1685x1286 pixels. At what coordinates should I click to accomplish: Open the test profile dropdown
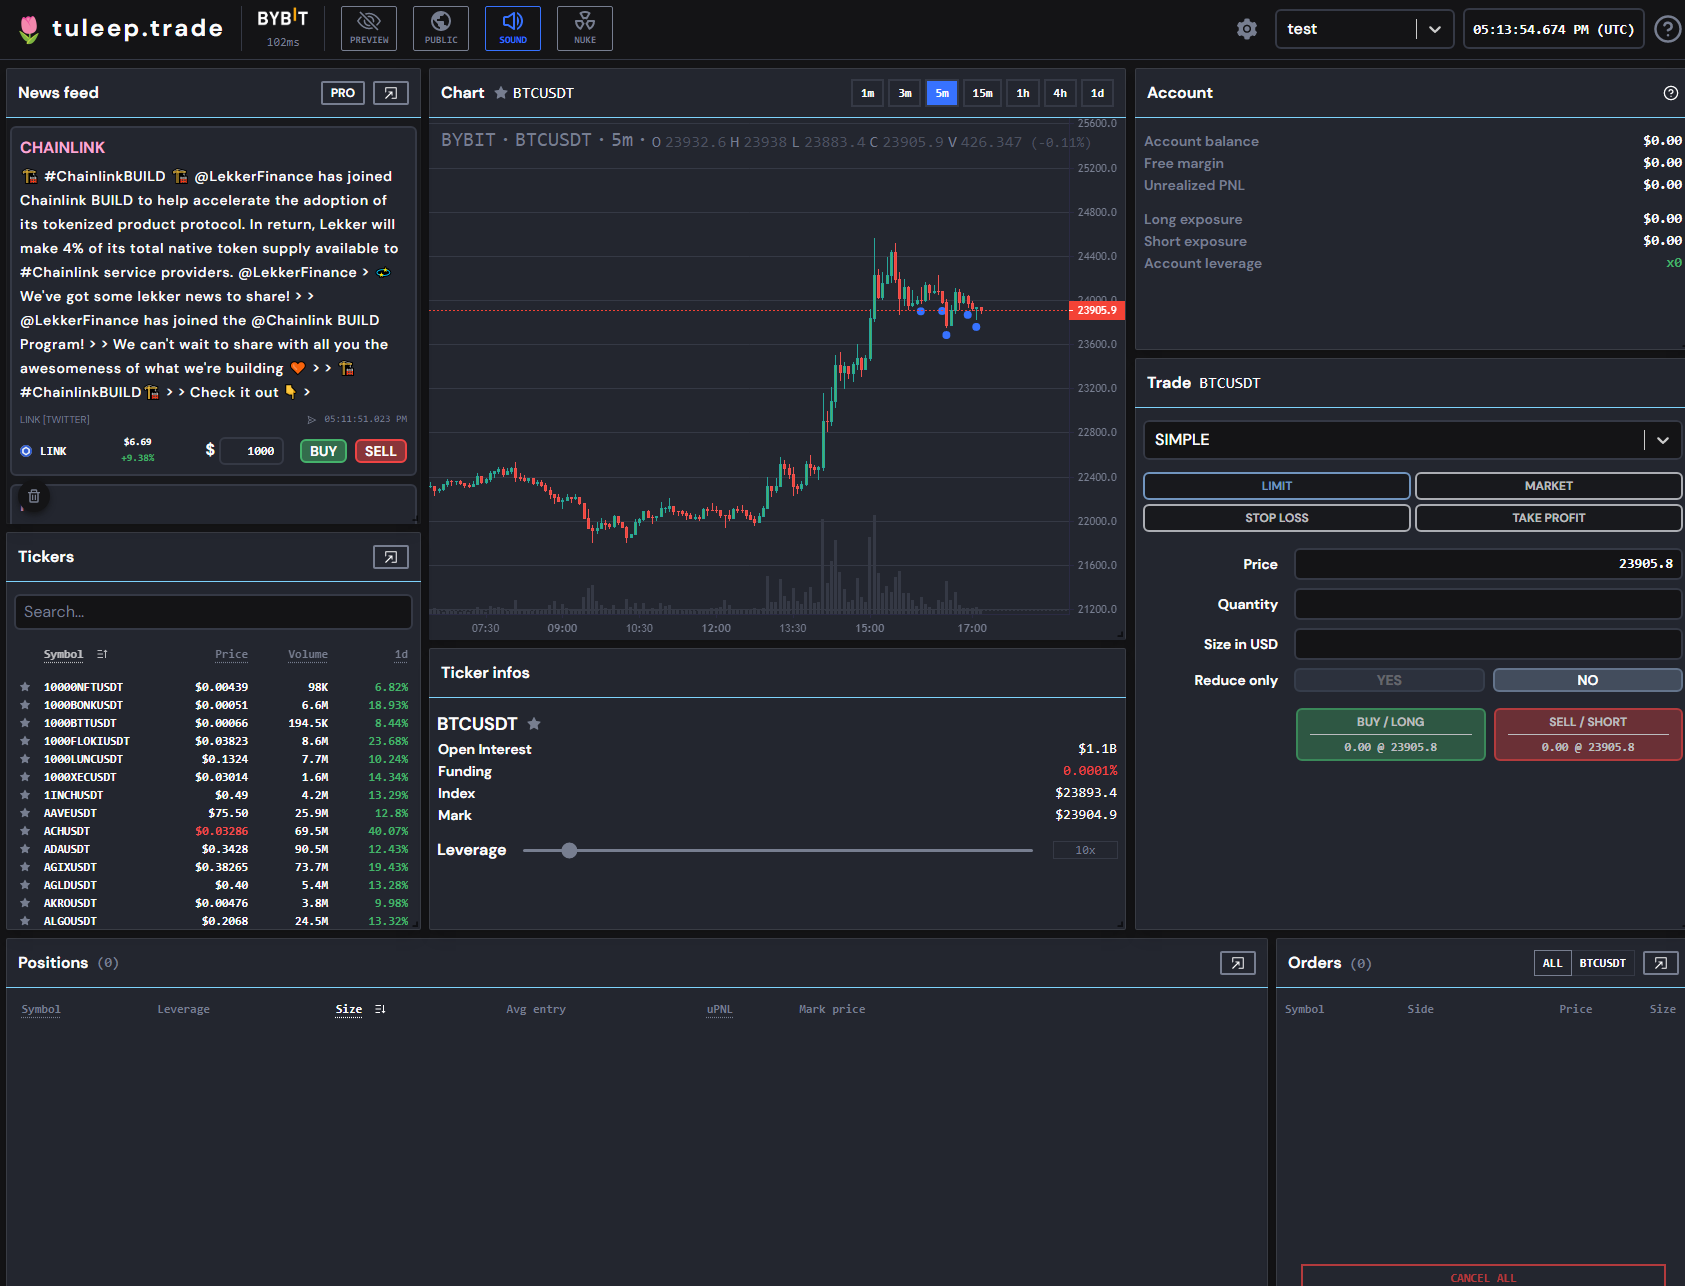(x=1364, y=29)
